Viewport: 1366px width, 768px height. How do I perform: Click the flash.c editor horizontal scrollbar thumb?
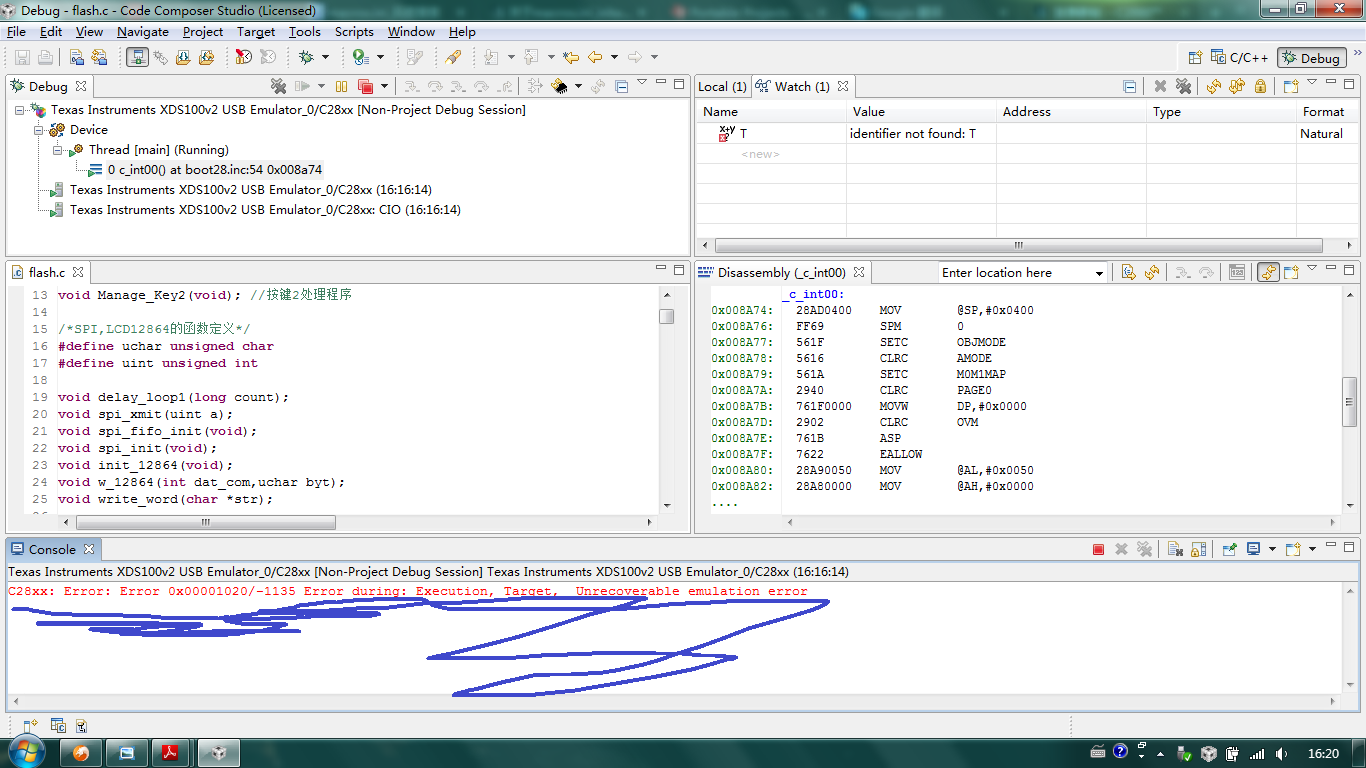coord(206,522)
